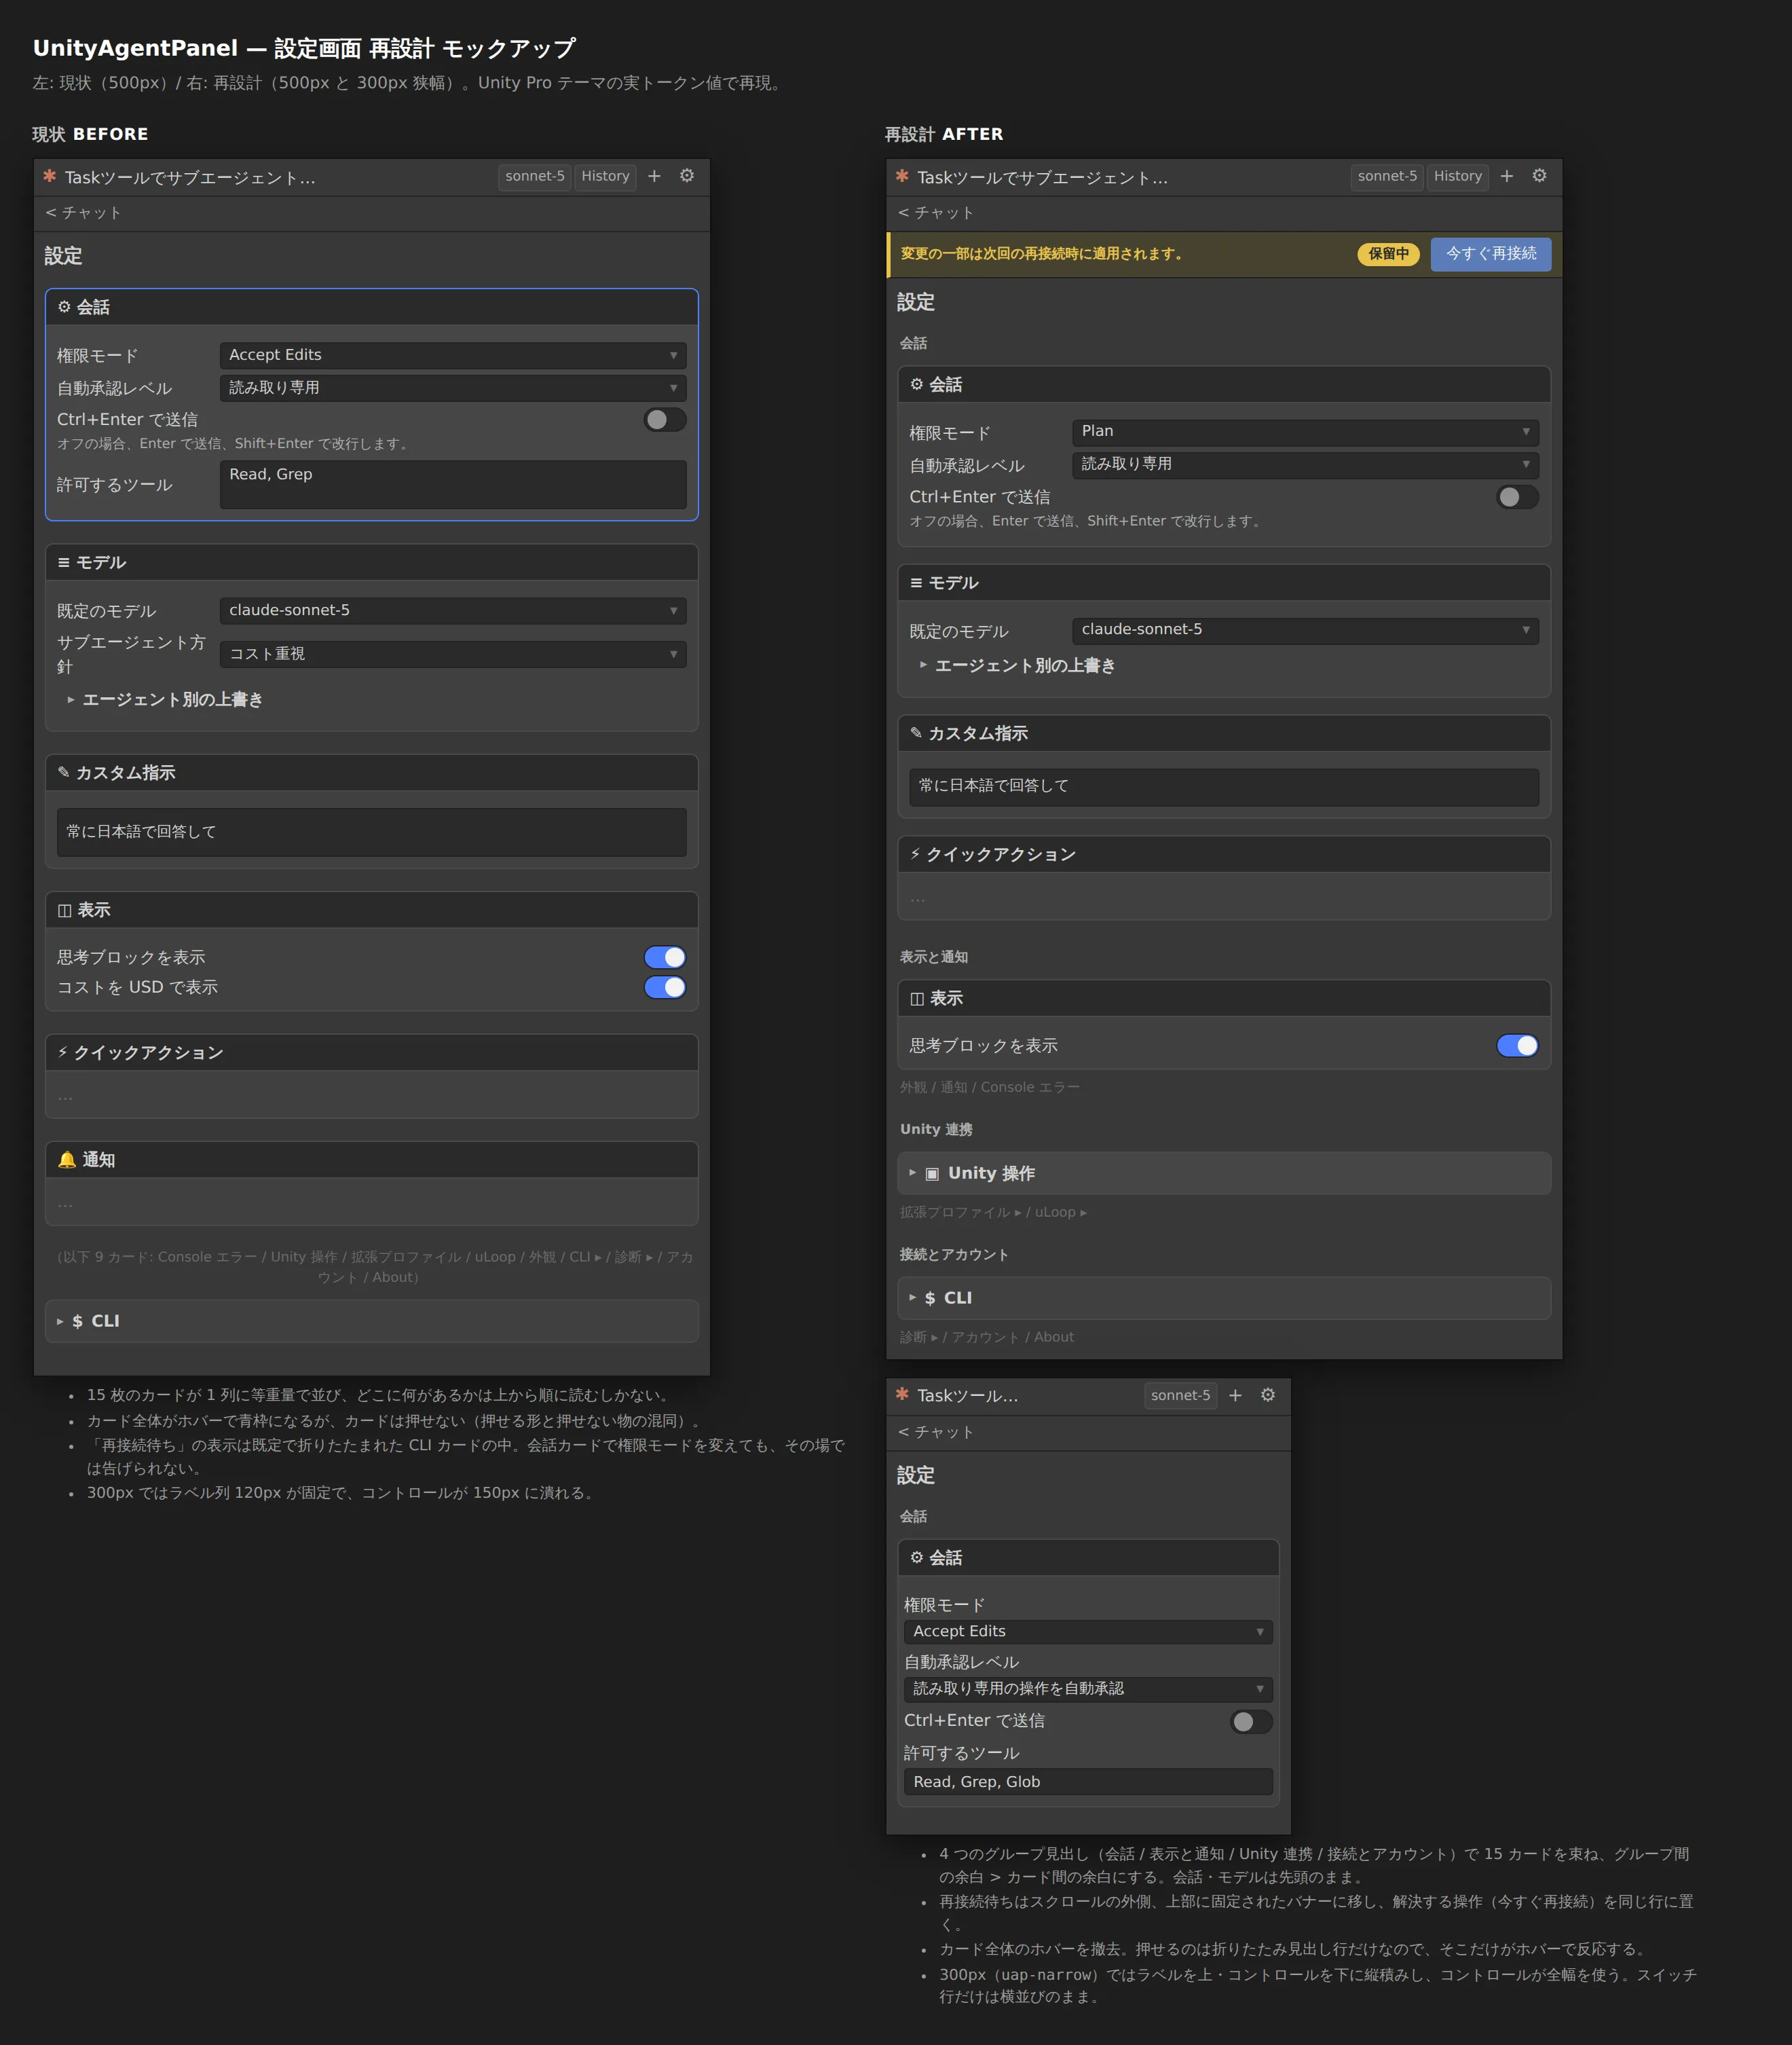Viewport: 1792px width, 2045px height.
Task: Click the lightning icon on BEFORE クイックアクション card
Action: pos(62,1052)
